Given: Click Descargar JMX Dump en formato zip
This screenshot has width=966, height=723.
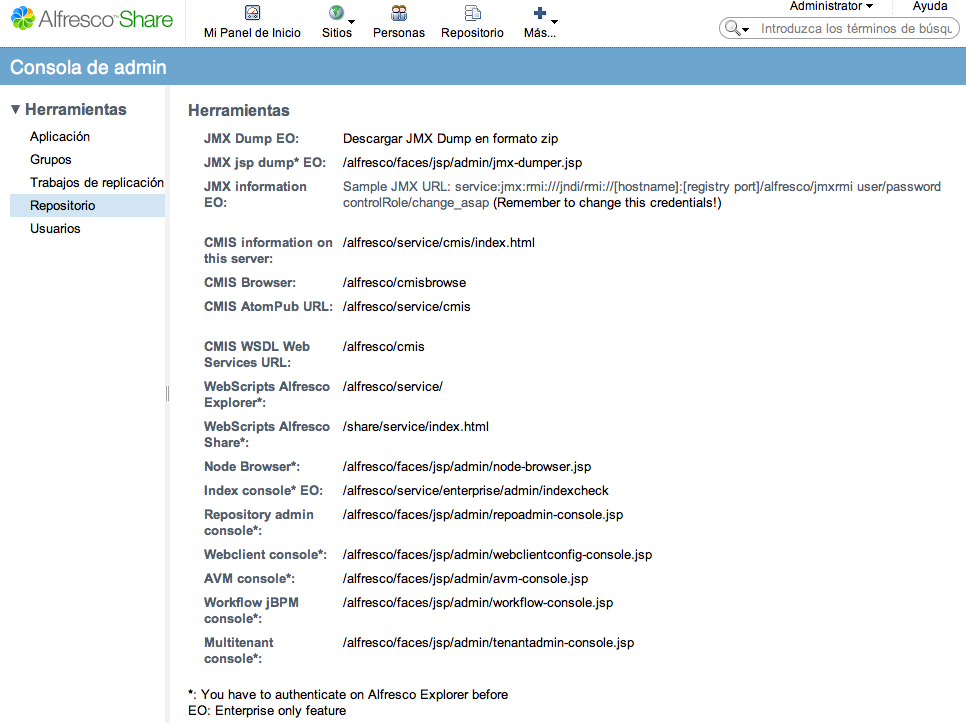Looking at the screenshot, I should point(450,139).
